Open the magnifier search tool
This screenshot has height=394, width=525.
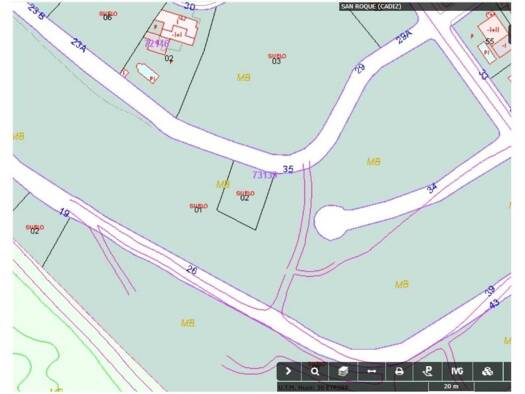(315, 371)
